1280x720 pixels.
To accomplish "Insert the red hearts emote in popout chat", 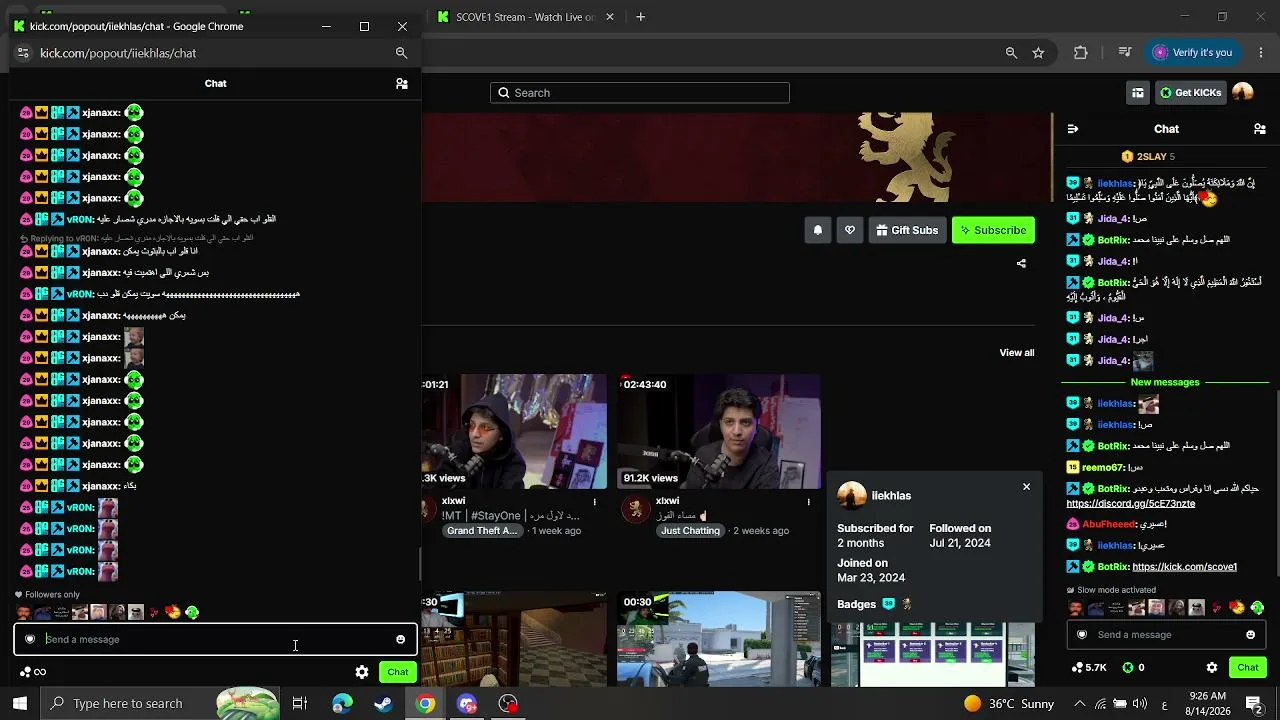I will click(x=154, y=612).
